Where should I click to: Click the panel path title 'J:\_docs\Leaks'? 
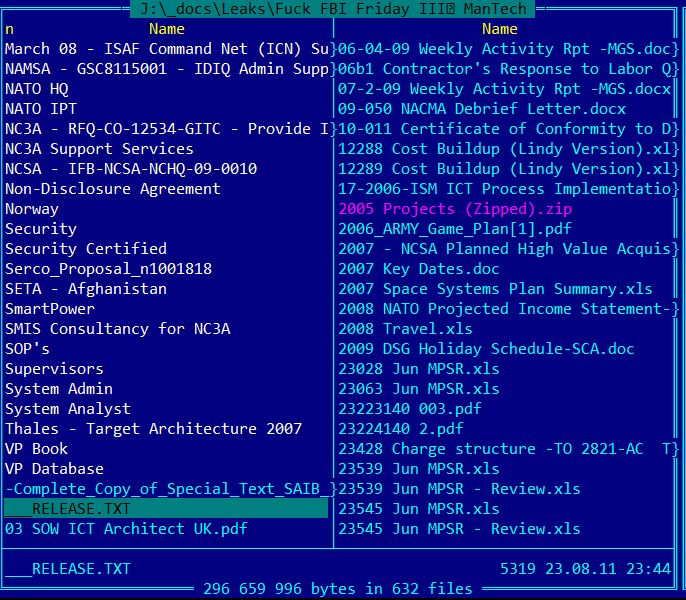(x=334, y=8)
